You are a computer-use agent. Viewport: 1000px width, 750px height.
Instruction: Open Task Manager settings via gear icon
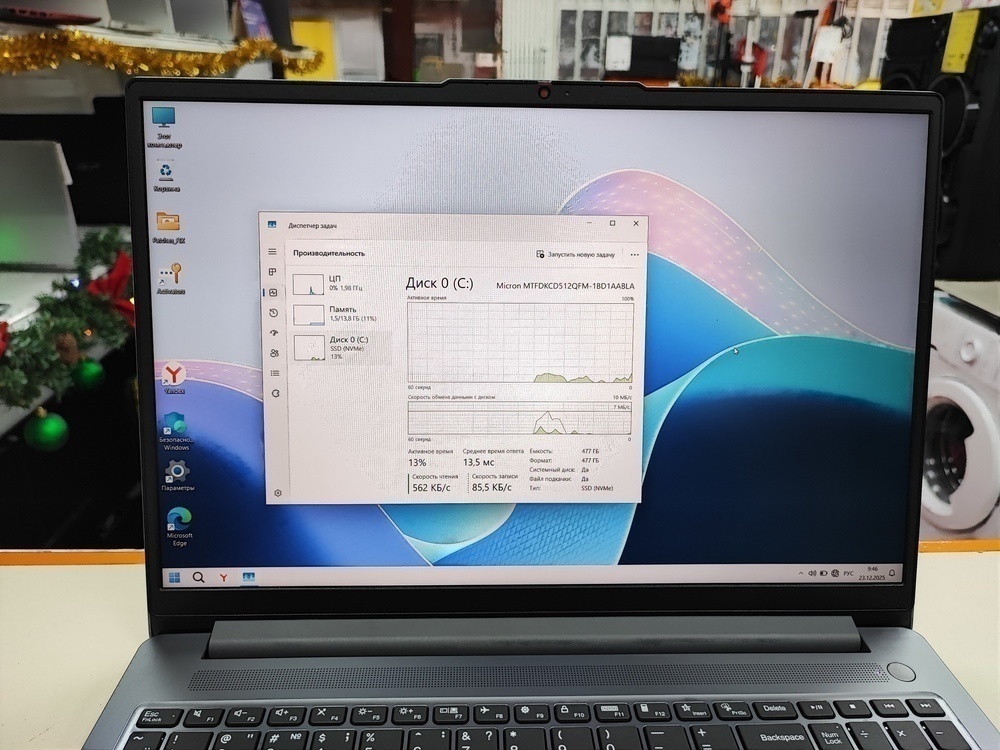(277, 492)
